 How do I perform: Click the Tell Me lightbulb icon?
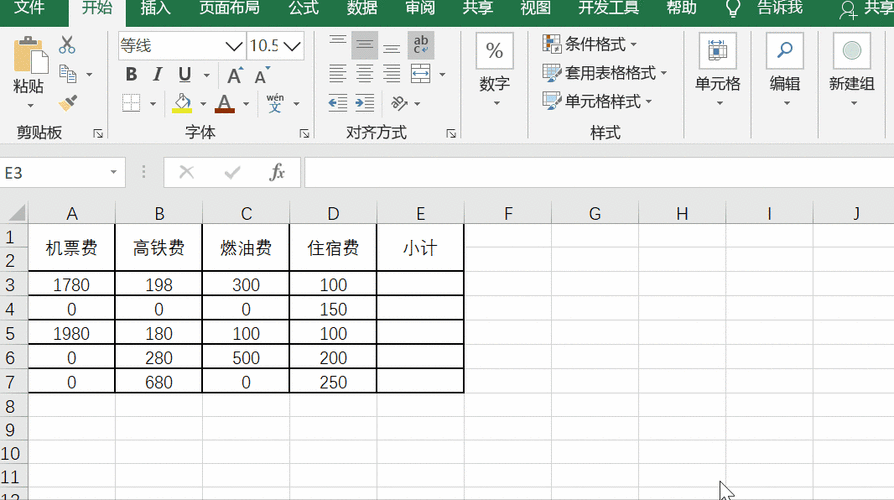(x=733, y=9)
